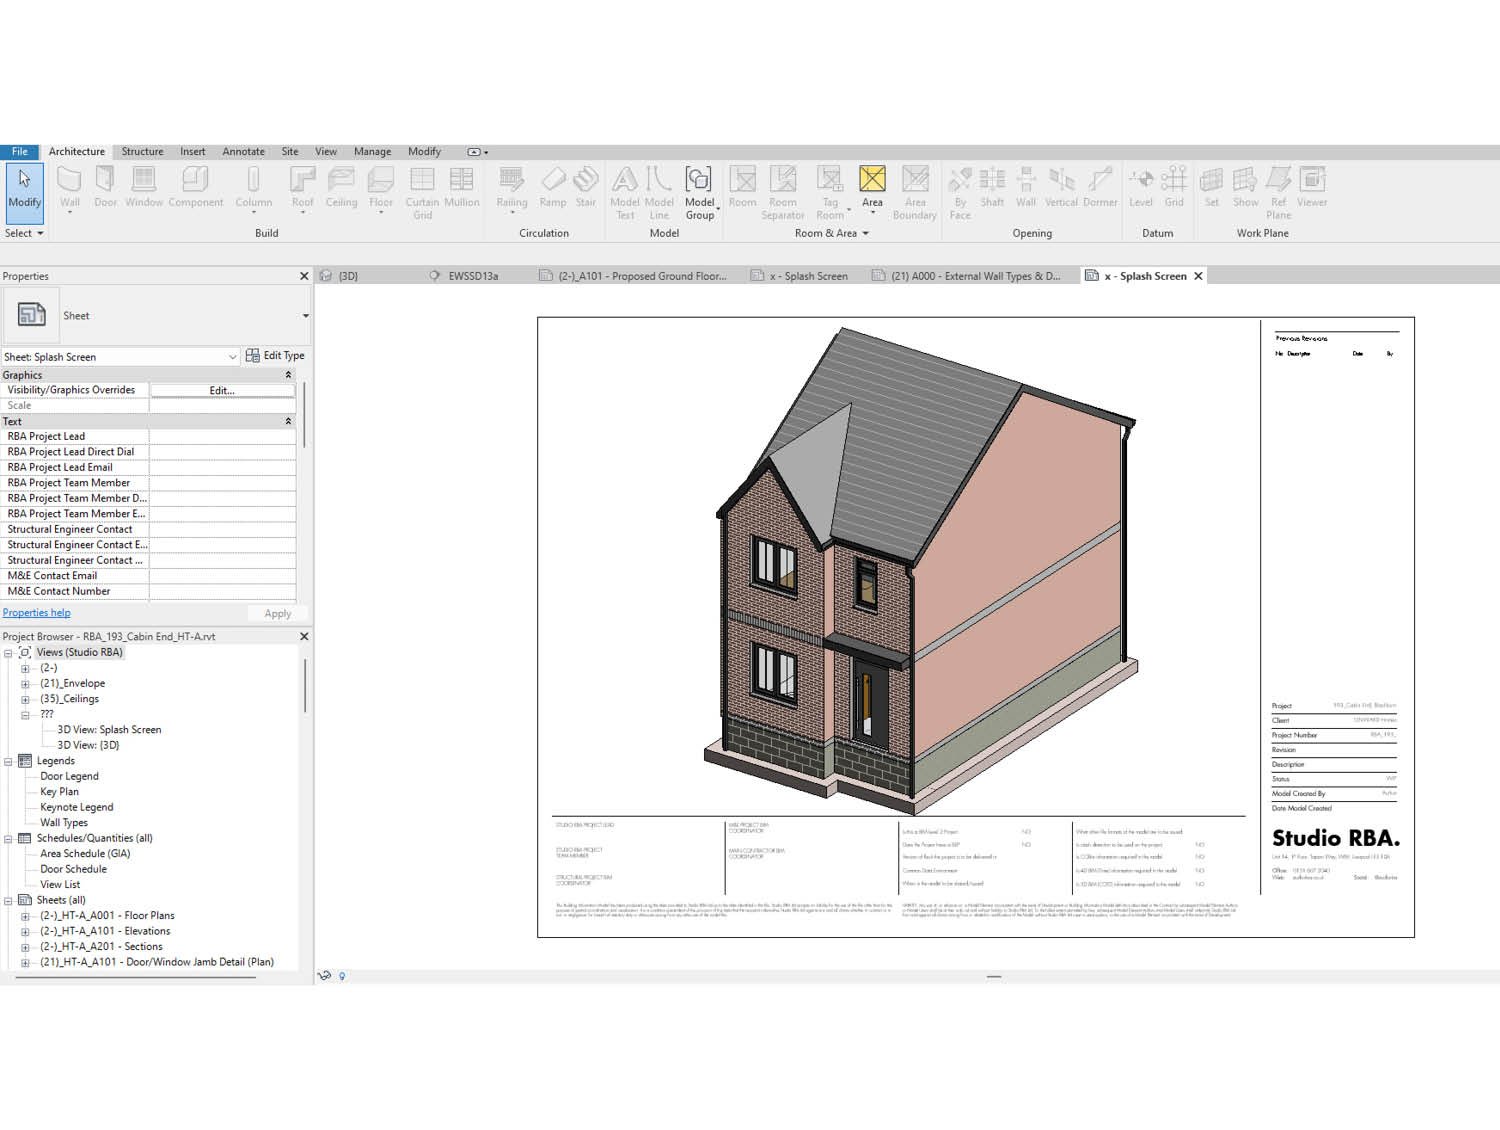The height and width of the screenshot is (1130, 1500).
Task: Click the Shaft opening tool
Action: click(x=992, y=190)
